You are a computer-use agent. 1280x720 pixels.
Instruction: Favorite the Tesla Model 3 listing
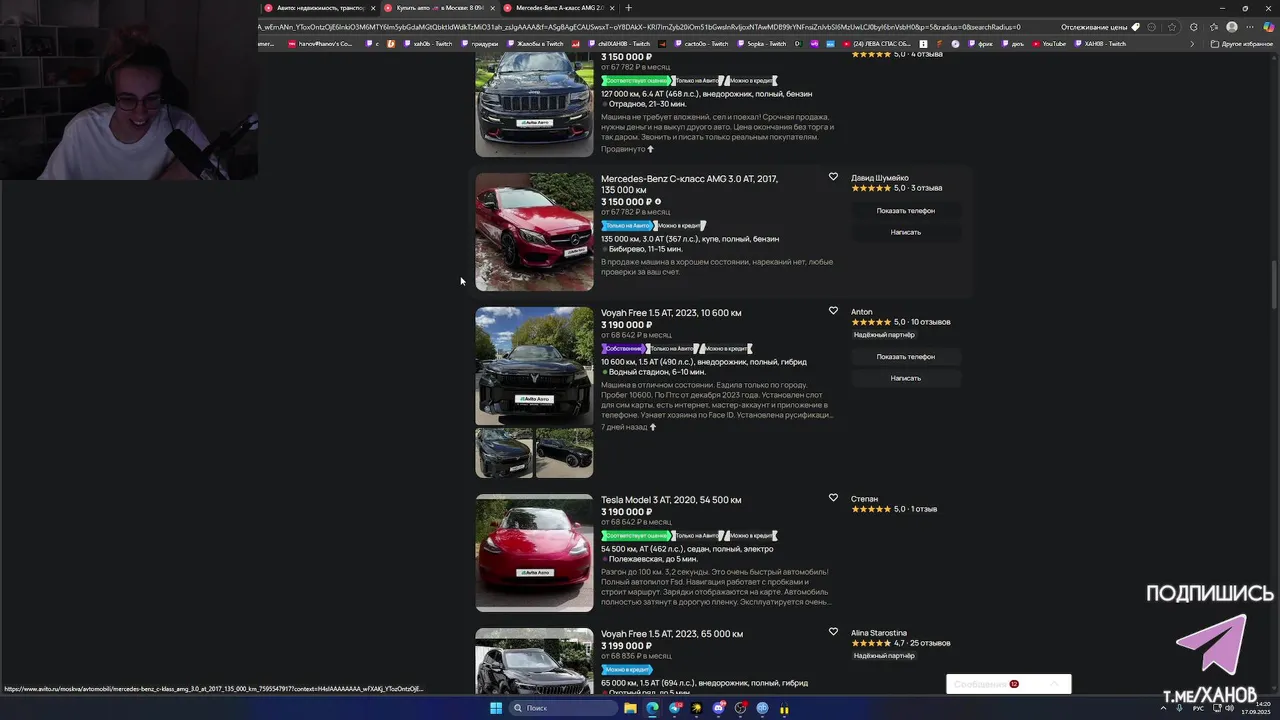pos(833,498)
